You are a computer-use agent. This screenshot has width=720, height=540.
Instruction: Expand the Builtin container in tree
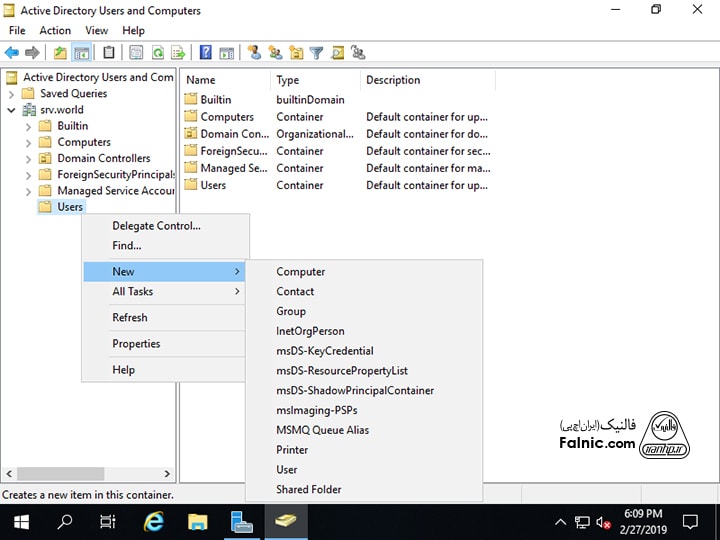pyautogui.click(x=28, y=126)
